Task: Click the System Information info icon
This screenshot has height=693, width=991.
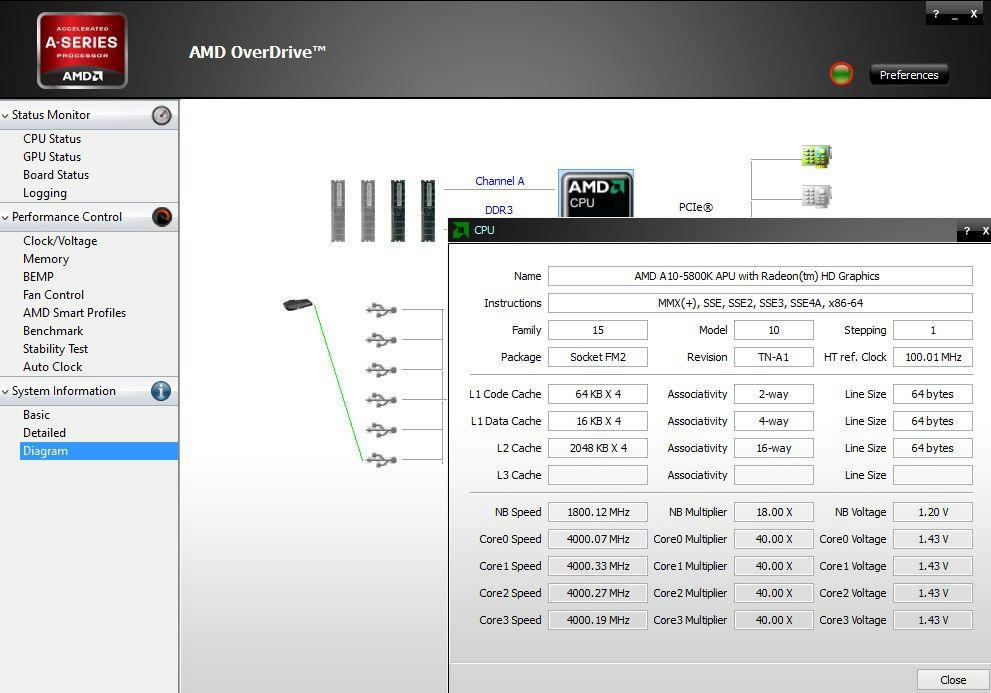Action: (x=161, y=391)
